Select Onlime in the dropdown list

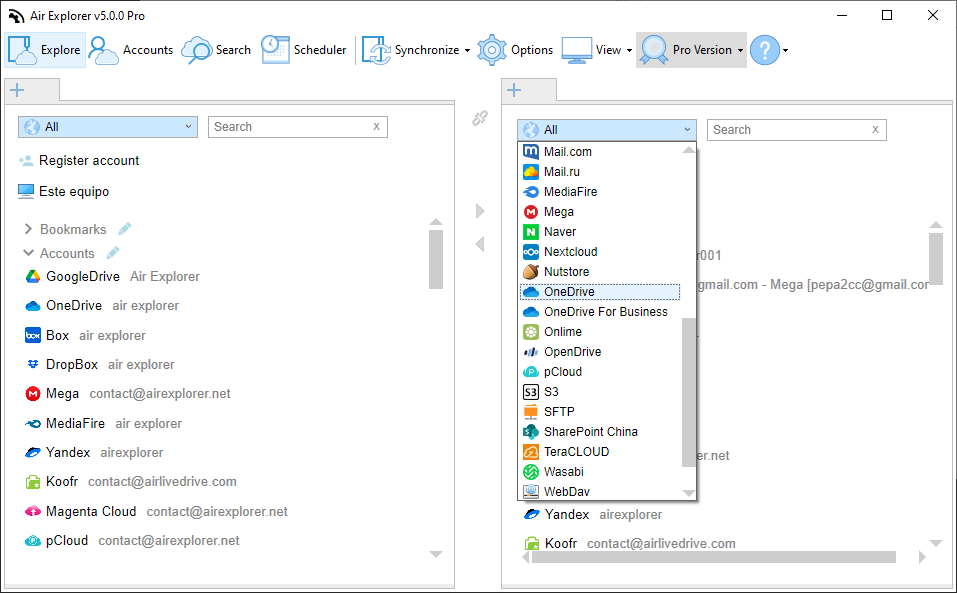click(600, 332)
